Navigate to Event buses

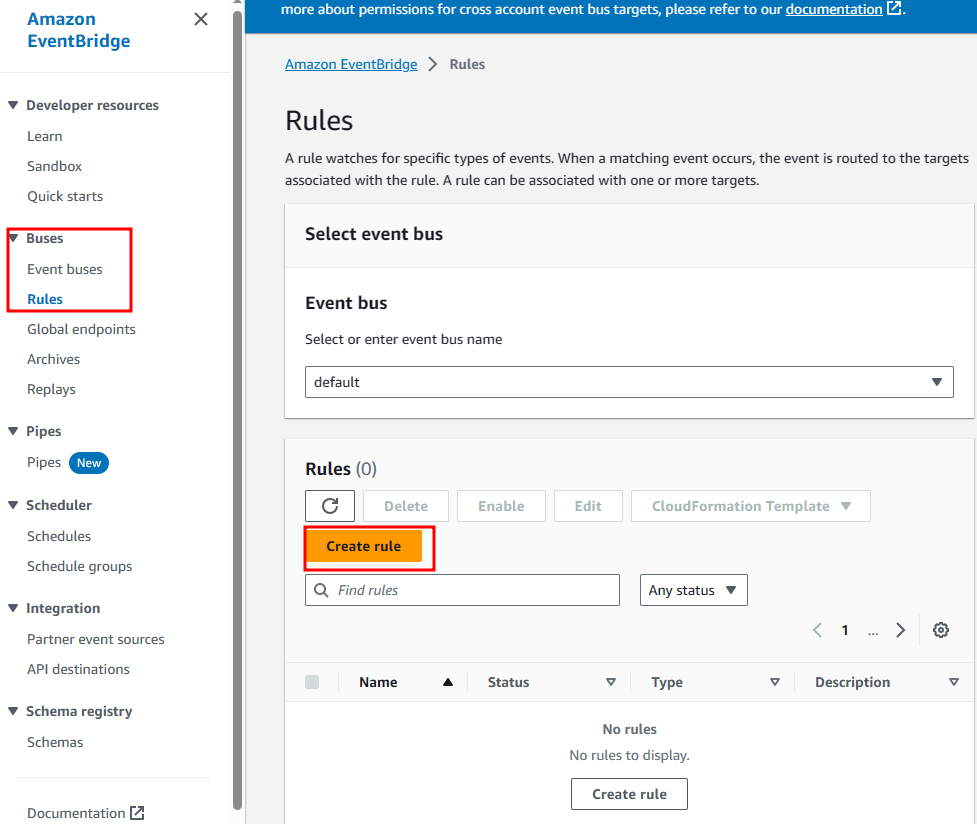[65, 269]
